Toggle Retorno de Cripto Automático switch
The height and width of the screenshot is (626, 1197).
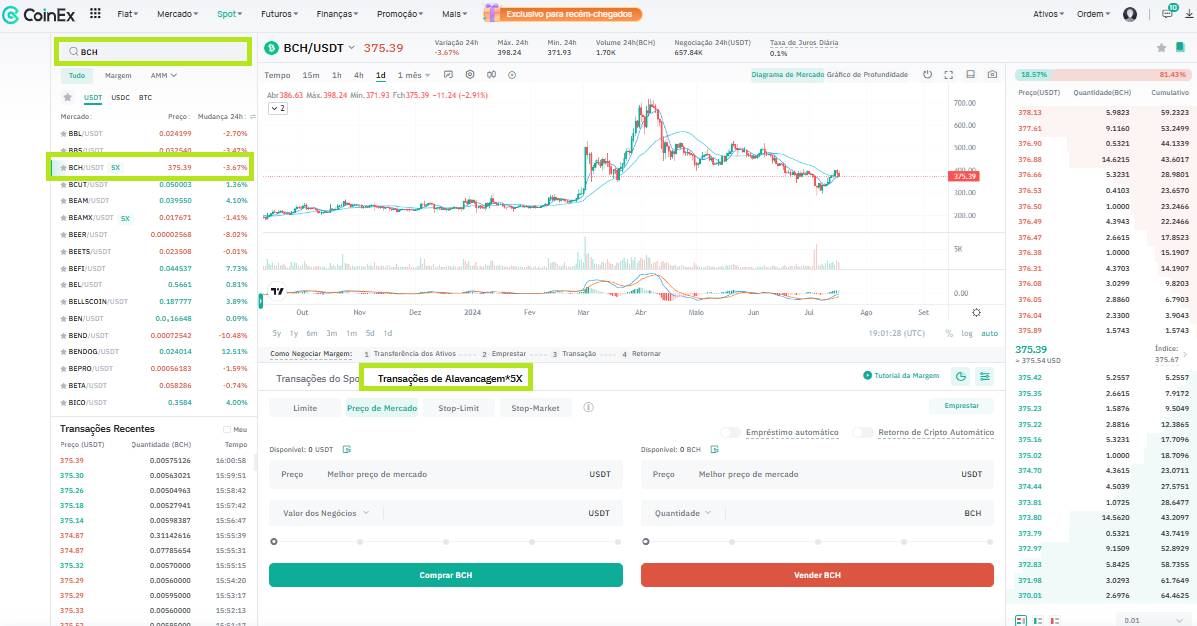(863, 432)
